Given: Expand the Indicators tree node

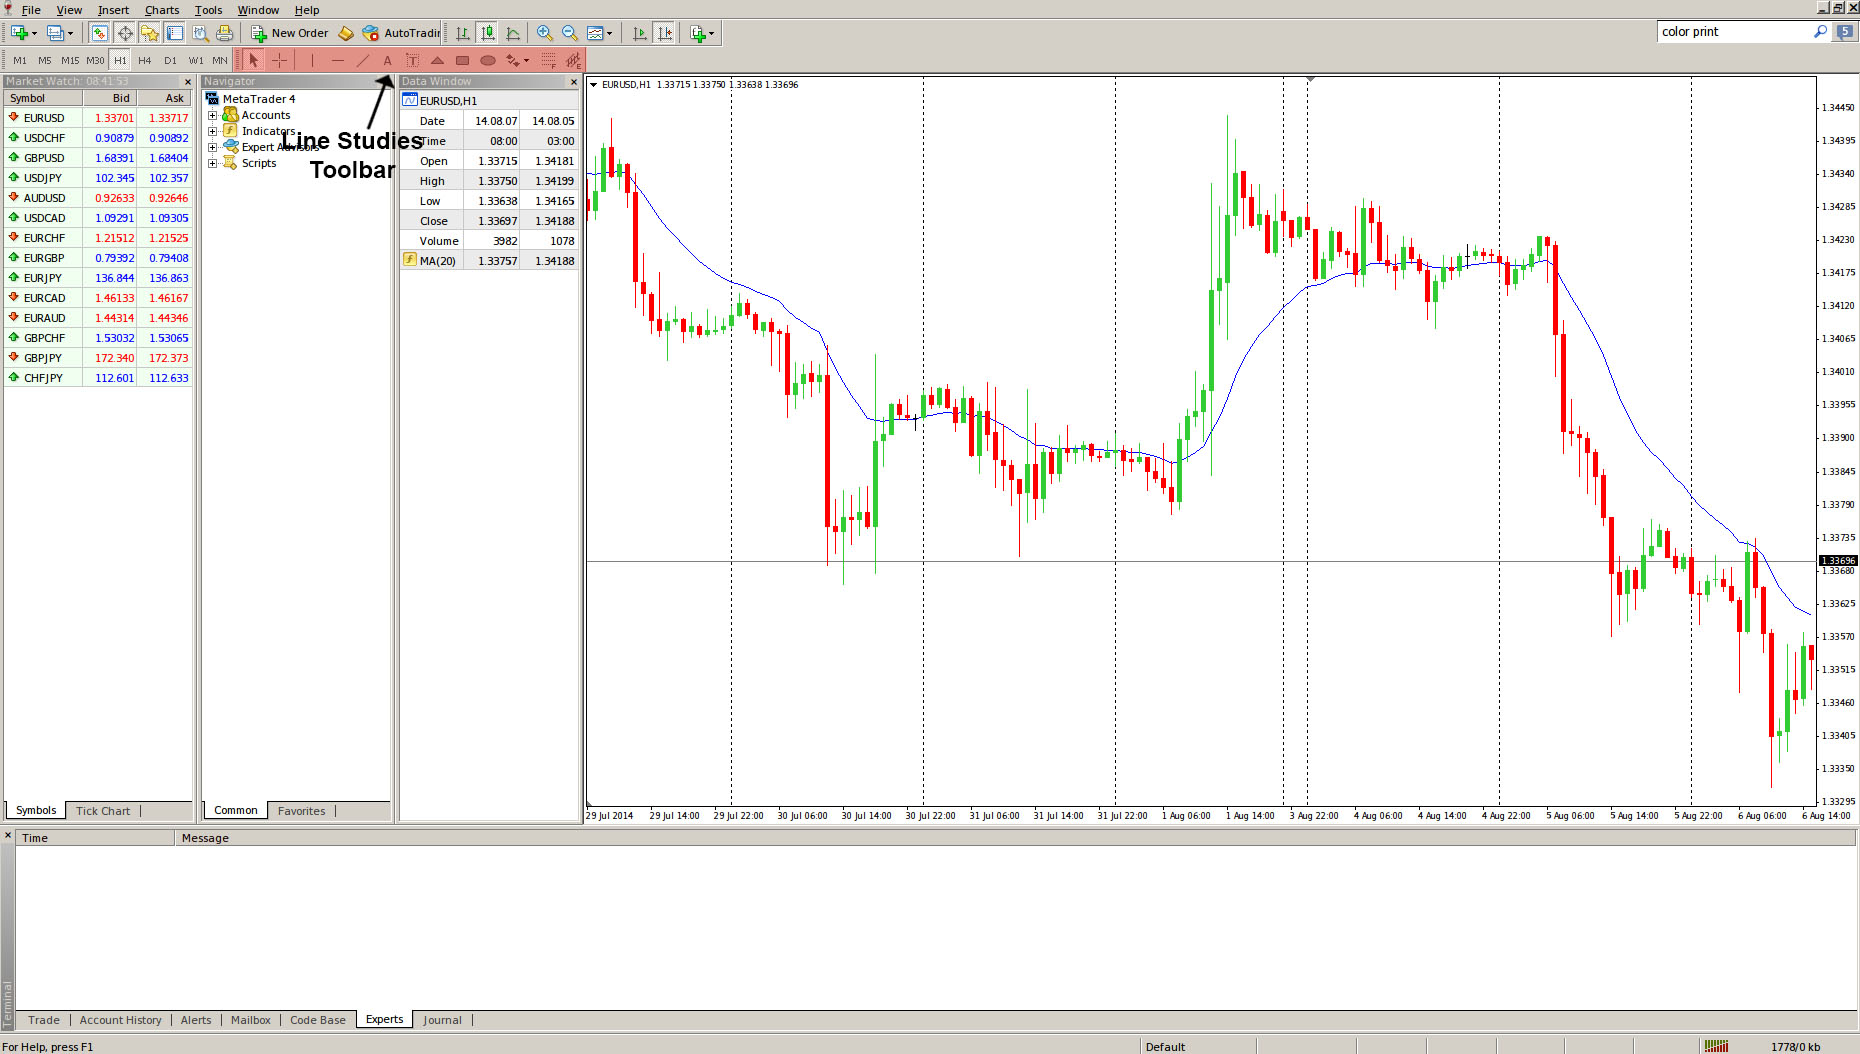Looking at the screenshot, I should pos(212,131).
